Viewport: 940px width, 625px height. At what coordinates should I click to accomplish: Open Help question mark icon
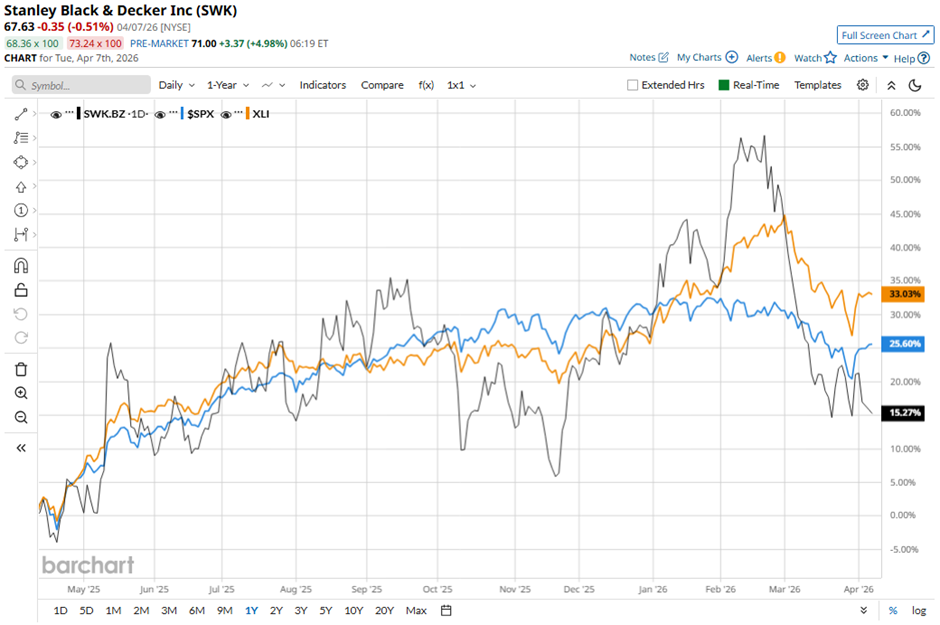point(924,58)
